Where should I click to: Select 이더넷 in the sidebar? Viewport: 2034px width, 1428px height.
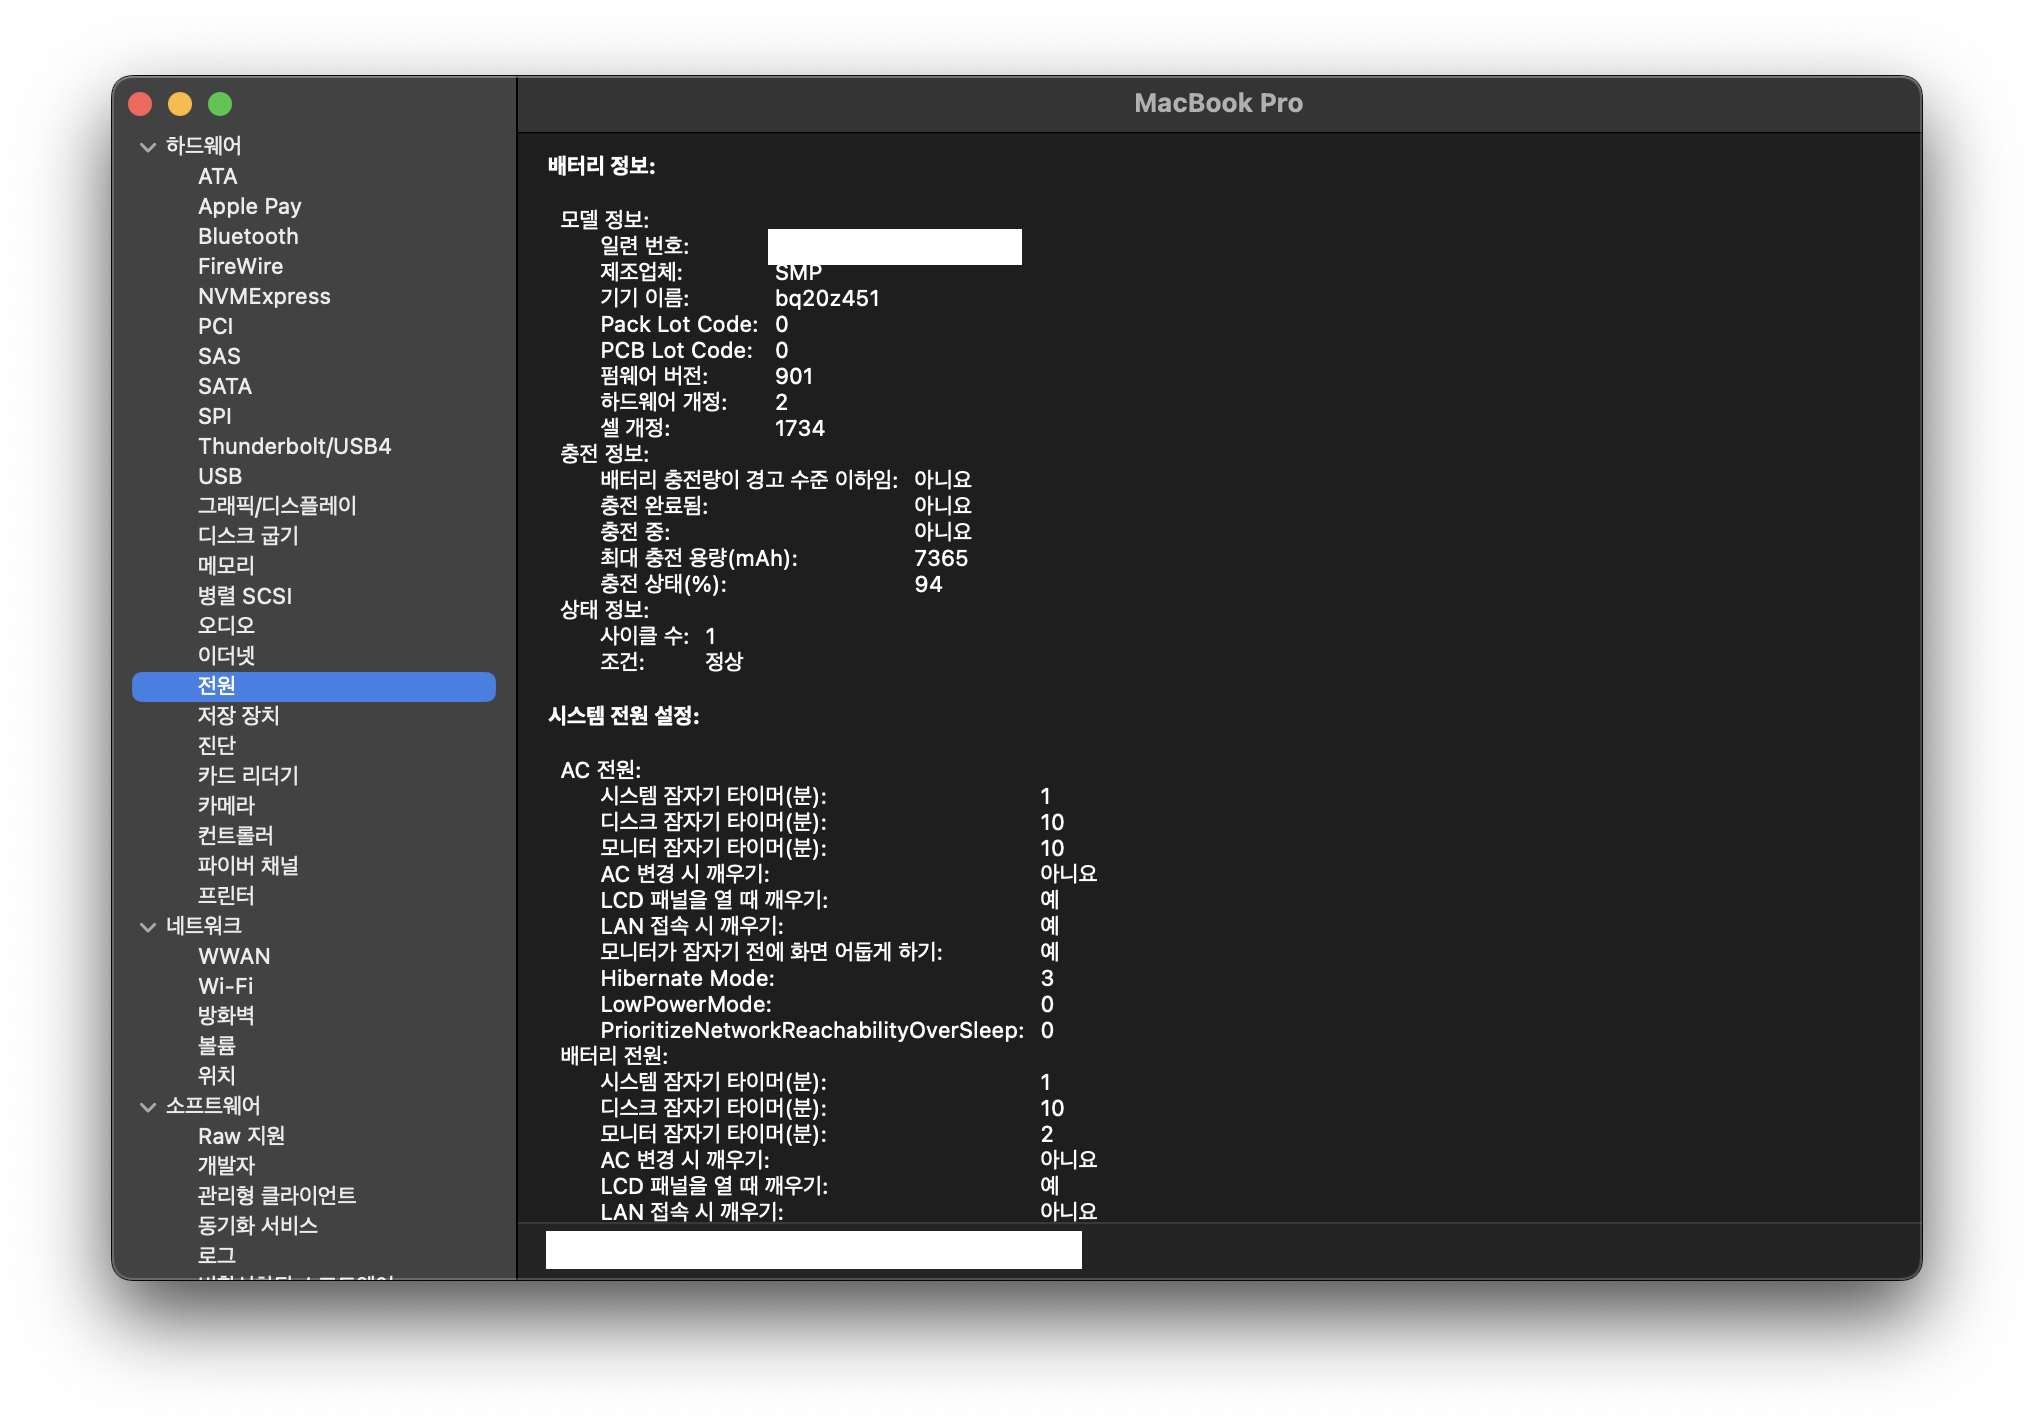point(226,656)
